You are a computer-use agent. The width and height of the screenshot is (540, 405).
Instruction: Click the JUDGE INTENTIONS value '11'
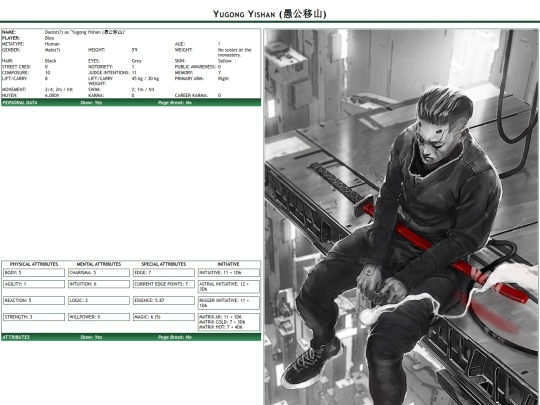point(134,73)
